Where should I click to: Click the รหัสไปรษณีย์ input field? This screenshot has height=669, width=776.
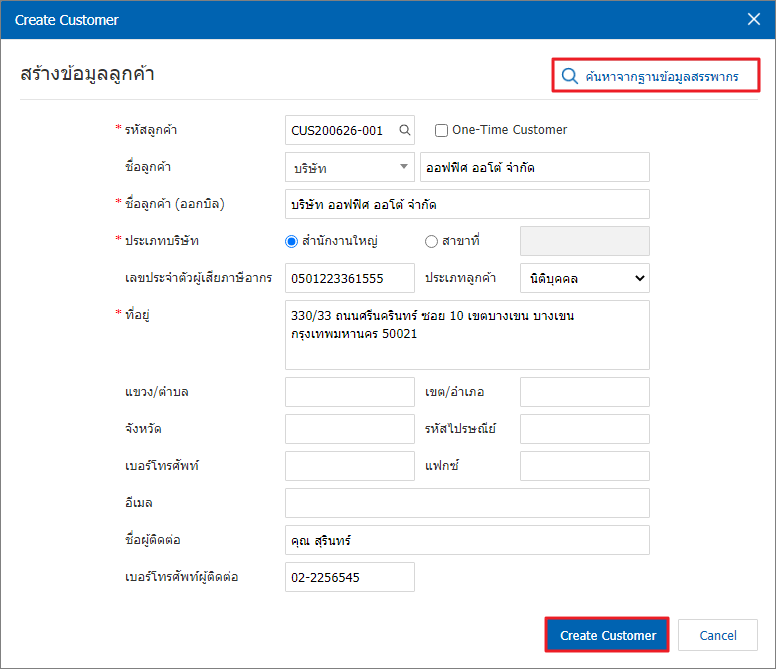(584, 429)
